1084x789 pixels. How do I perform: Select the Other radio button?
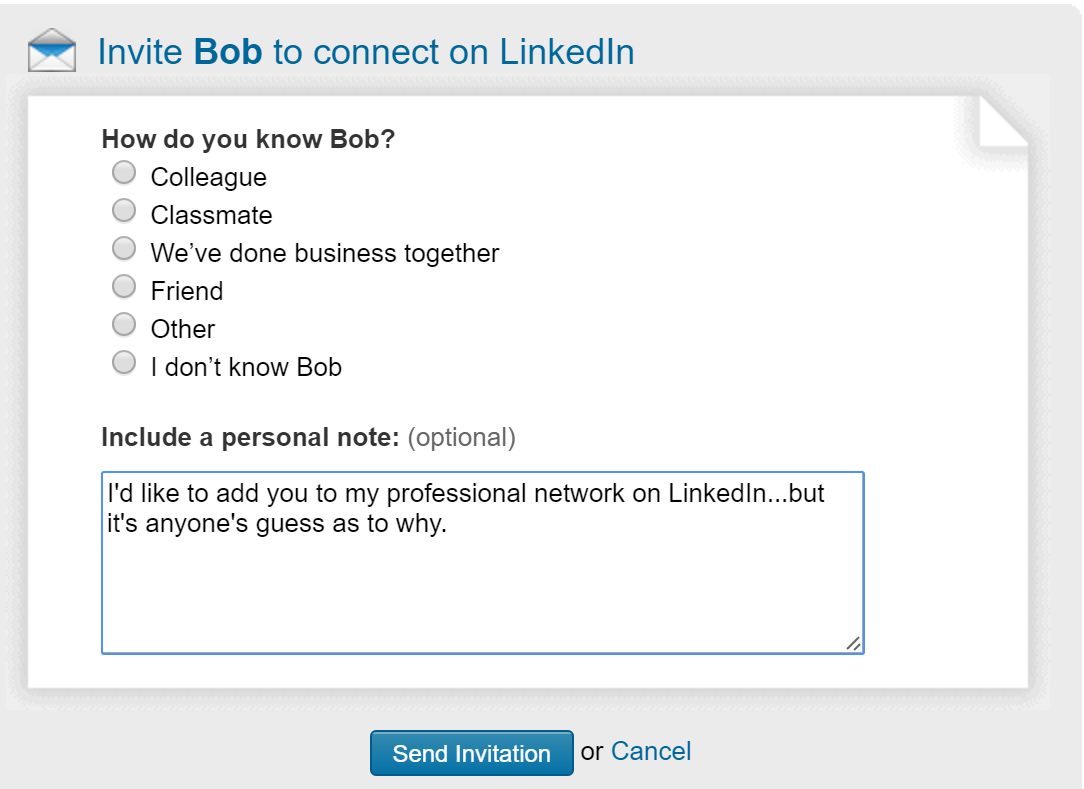[x=124, y=325]
